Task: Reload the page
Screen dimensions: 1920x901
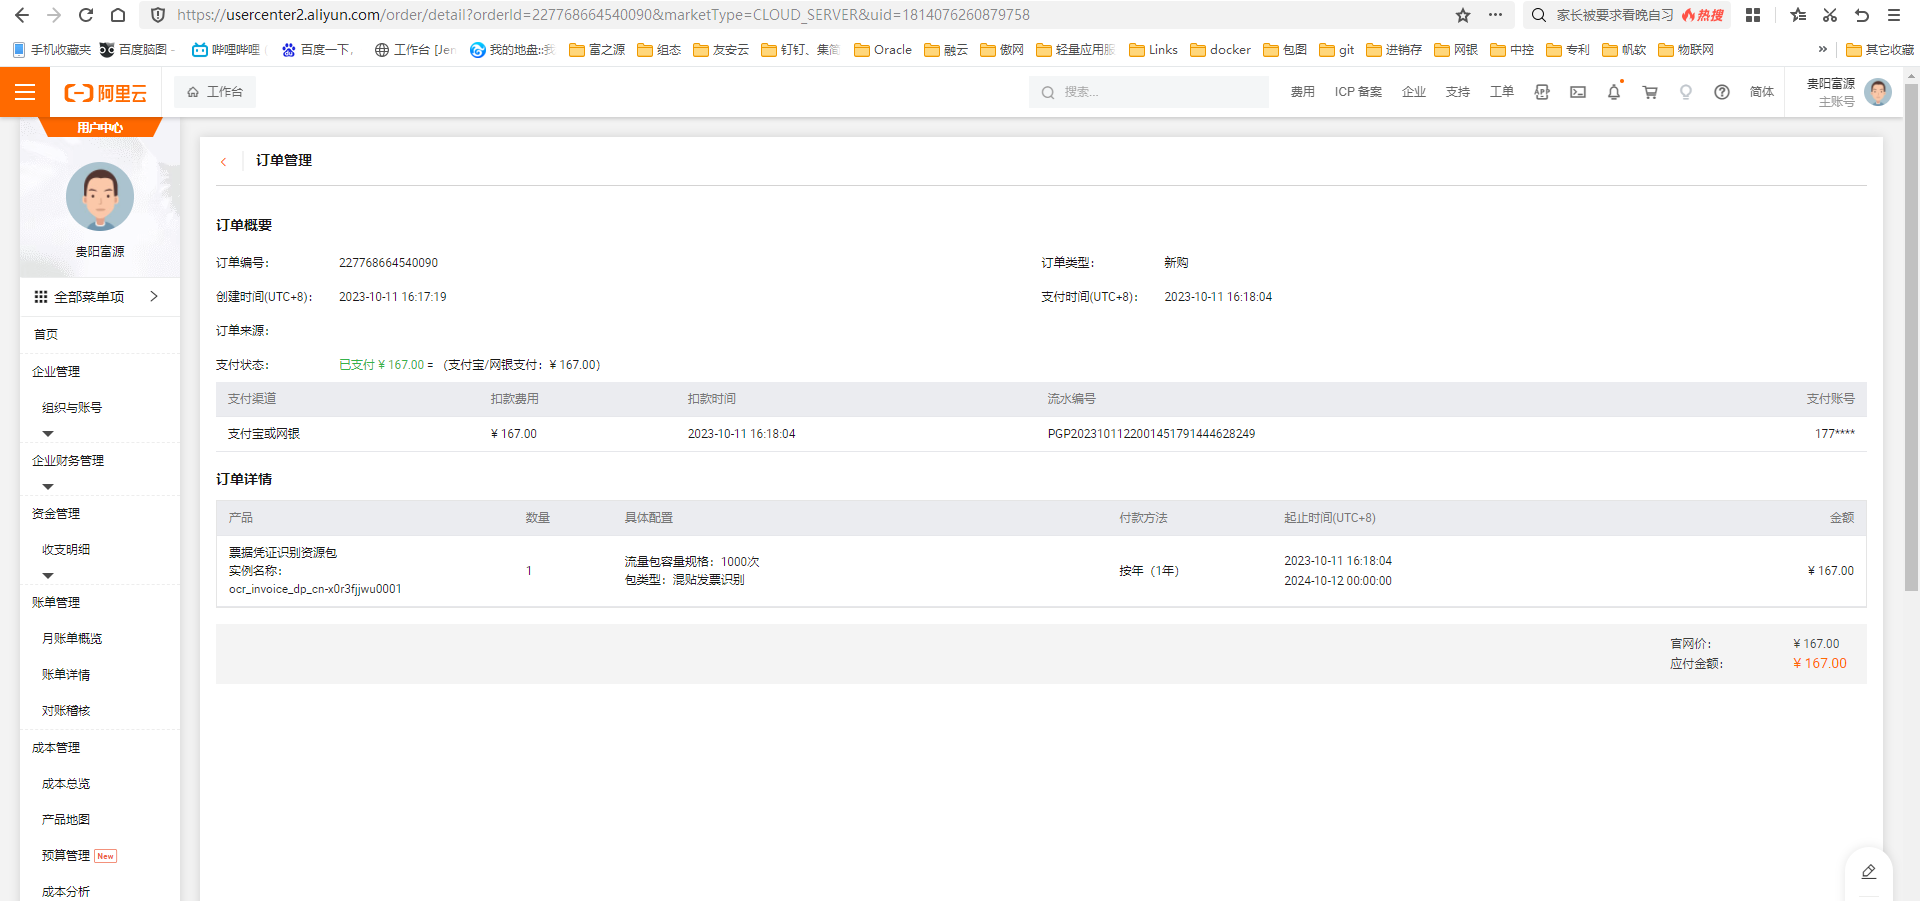Action: [86, 15]
